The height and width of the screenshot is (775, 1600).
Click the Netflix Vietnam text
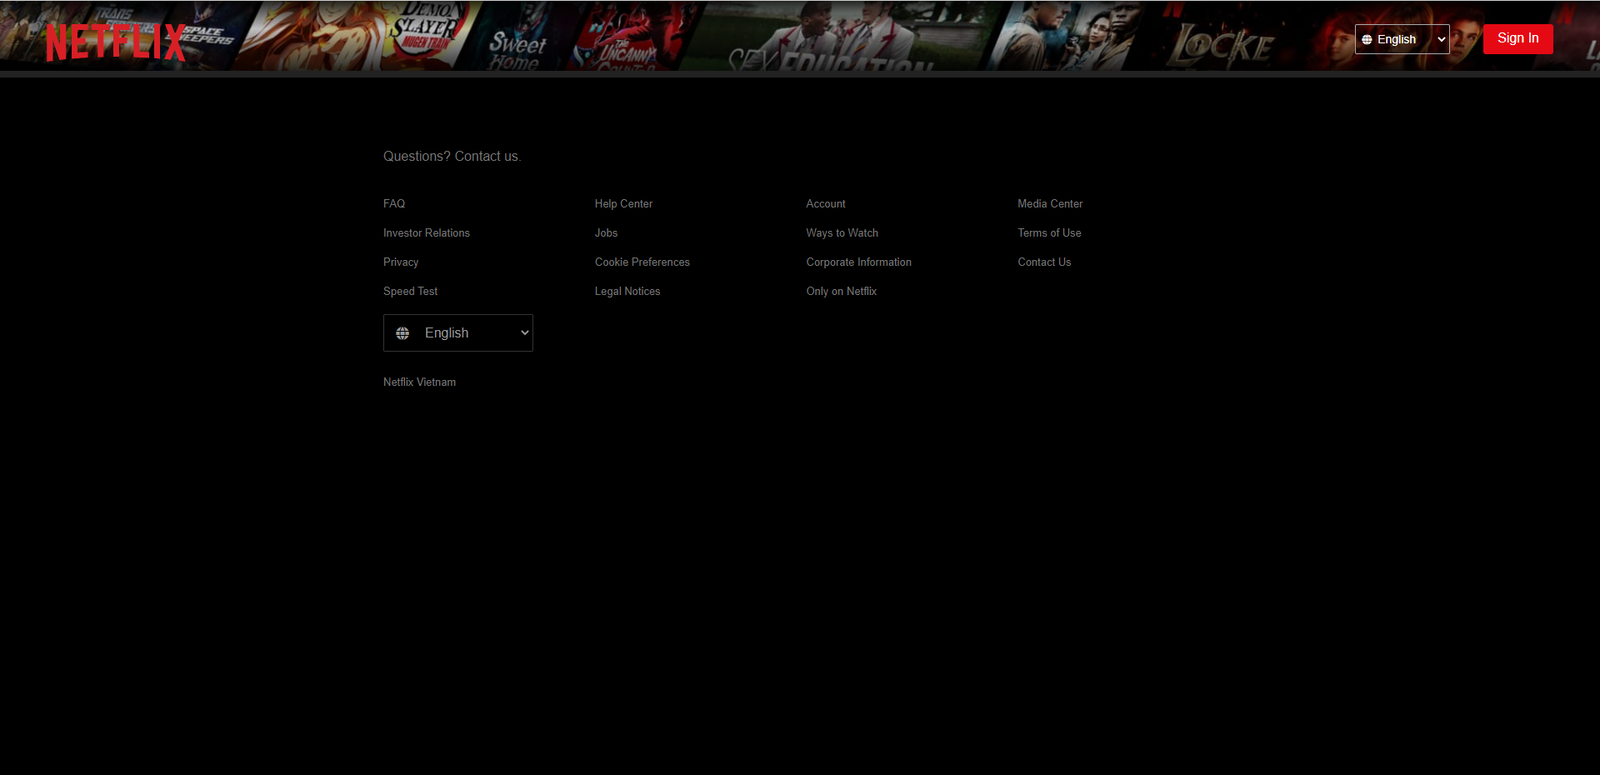pos(419,382)
